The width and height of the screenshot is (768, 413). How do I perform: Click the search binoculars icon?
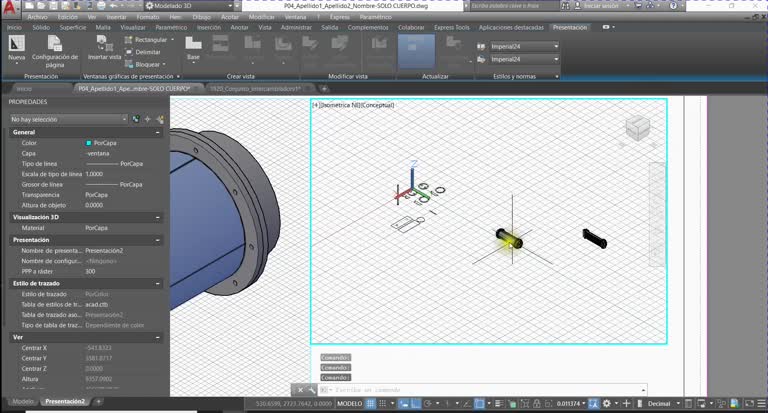565,6
